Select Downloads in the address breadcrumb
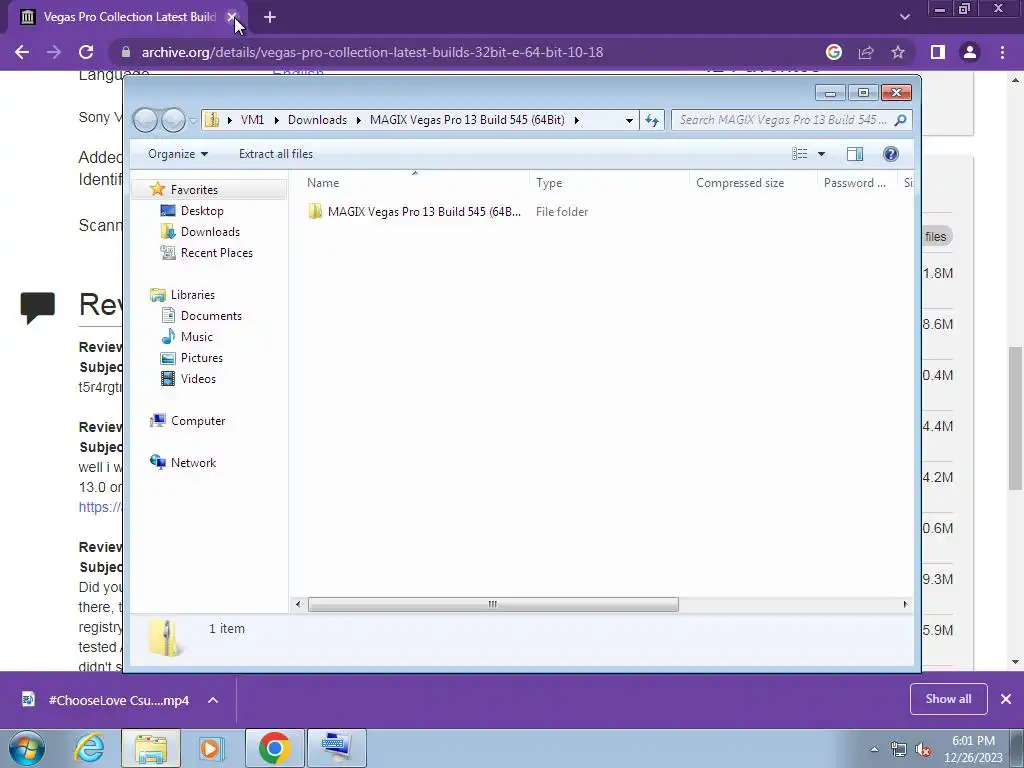Image resolution: width=1024 pixels, height=768 pixels. click(317, 120)
